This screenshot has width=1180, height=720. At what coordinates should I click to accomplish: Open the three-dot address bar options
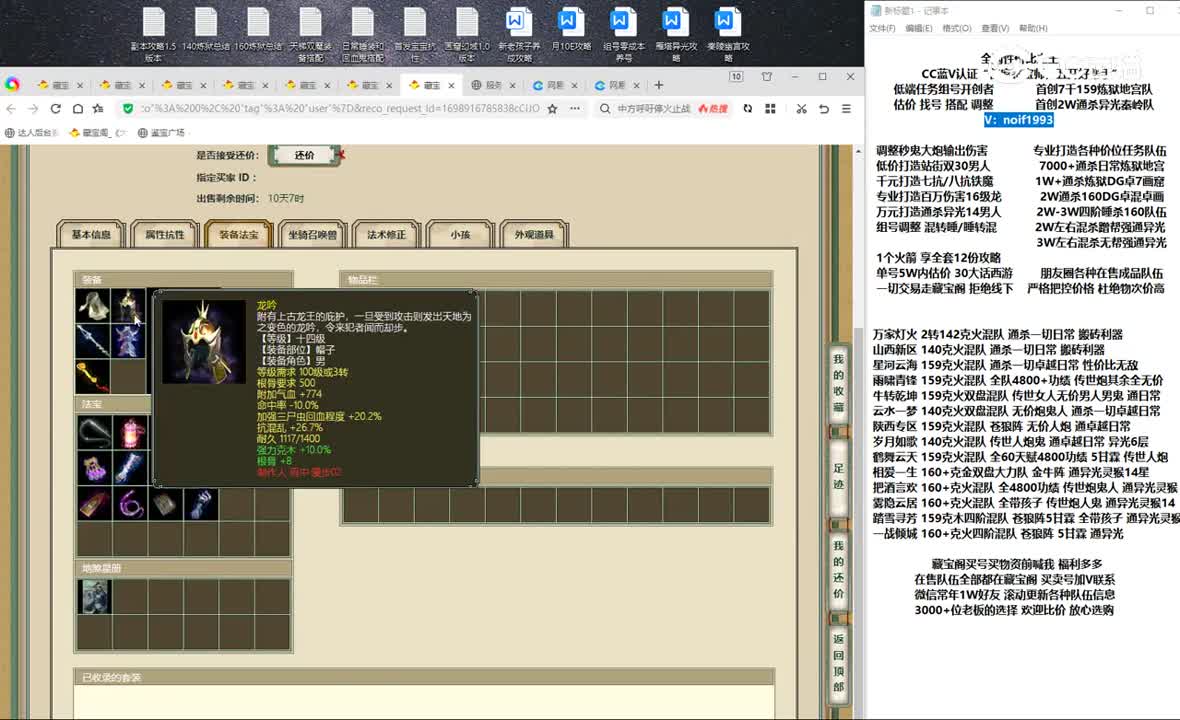coord(575,108)
